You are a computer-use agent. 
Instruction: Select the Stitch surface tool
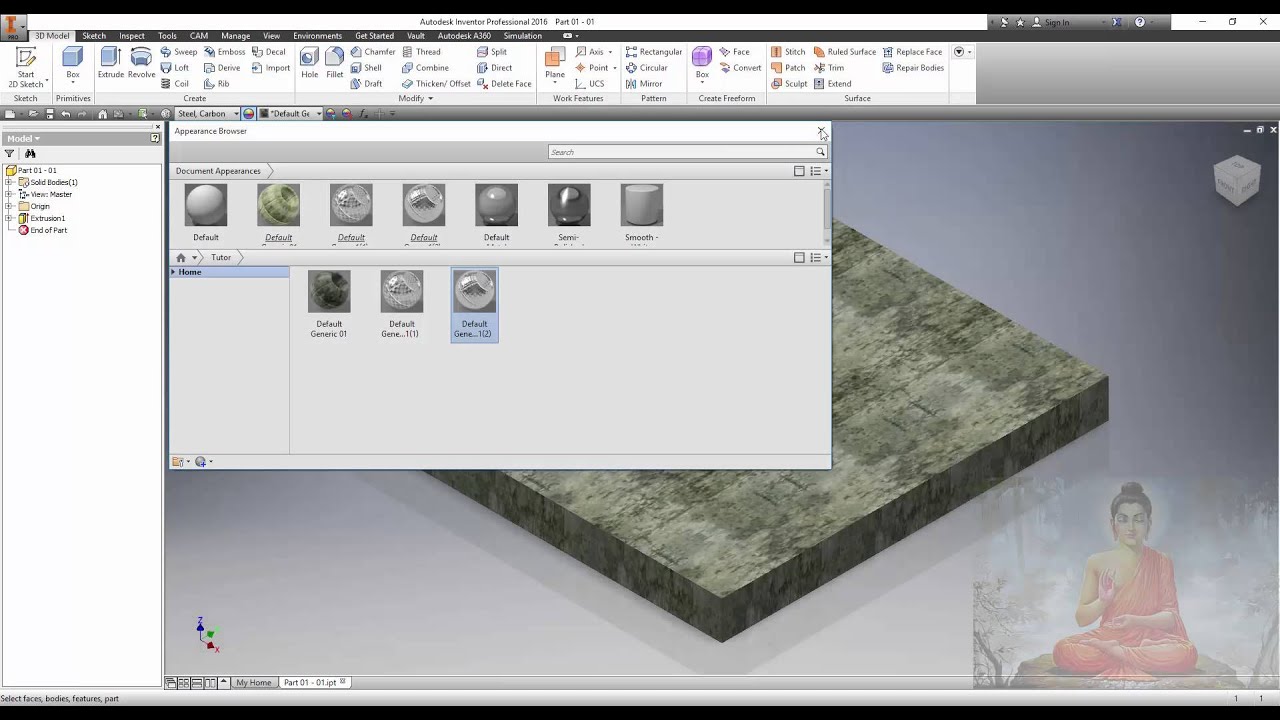[788, 52]
